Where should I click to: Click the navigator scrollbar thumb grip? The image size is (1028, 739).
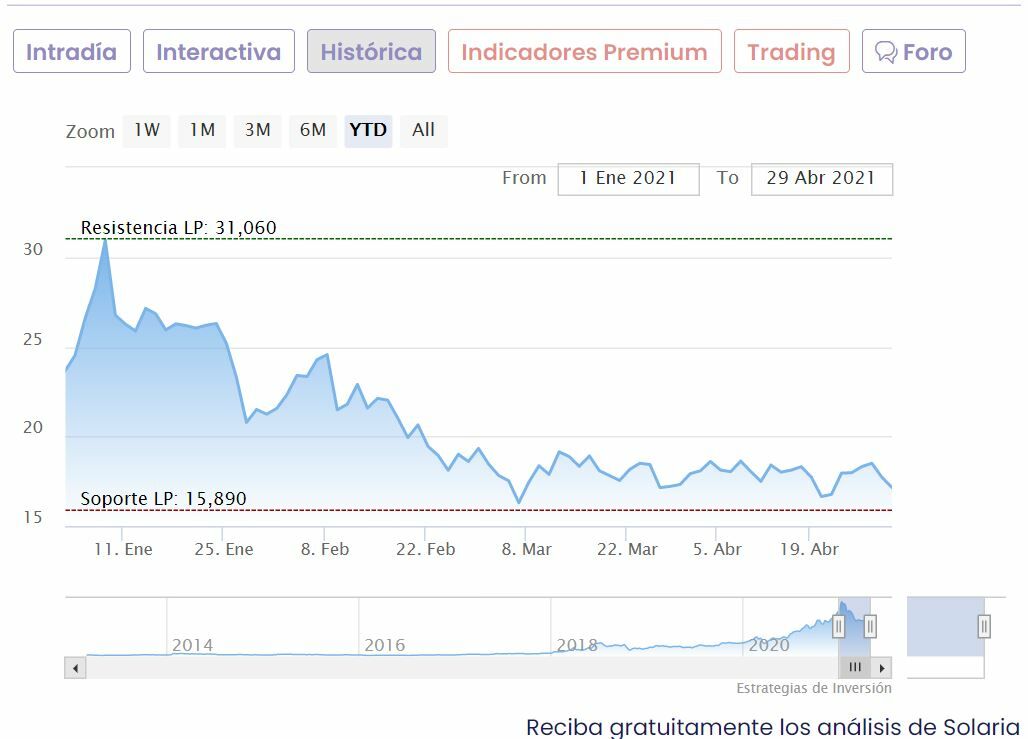click(855, 667)
